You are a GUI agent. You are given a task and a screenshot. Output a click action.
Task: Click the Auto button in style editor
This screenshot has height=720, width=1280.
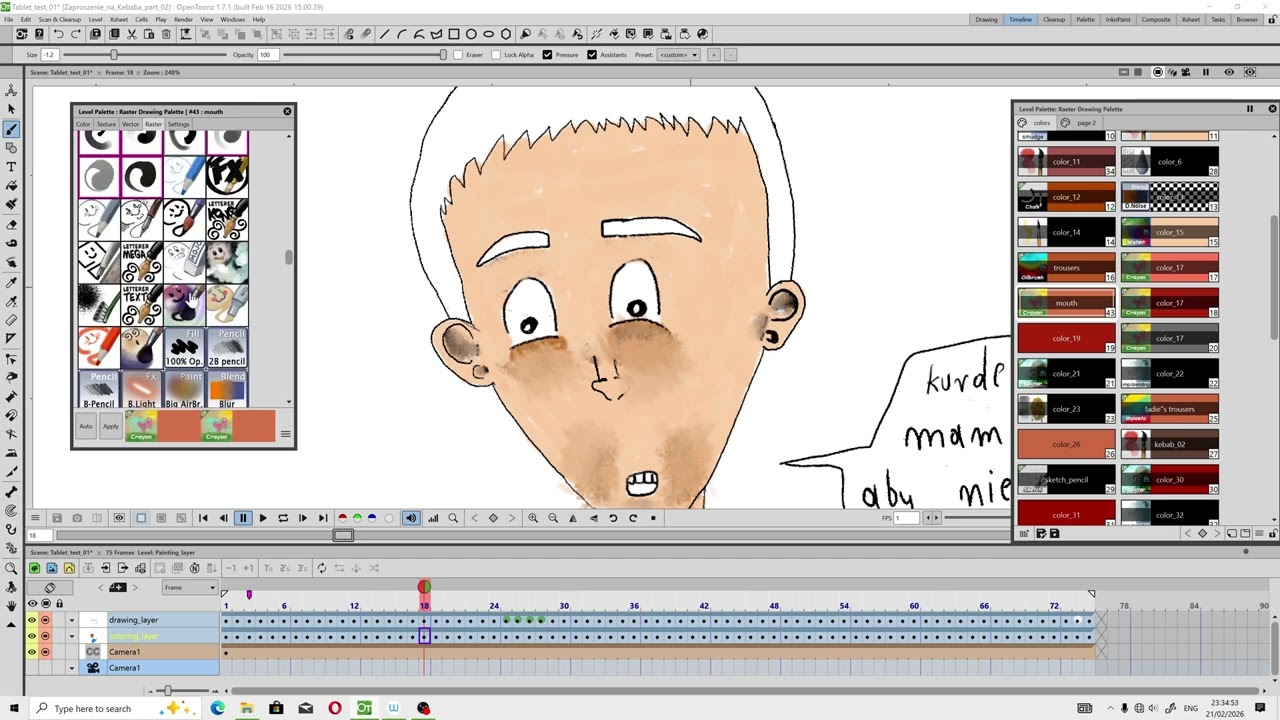pyautogui.click(x=86, y=426)
